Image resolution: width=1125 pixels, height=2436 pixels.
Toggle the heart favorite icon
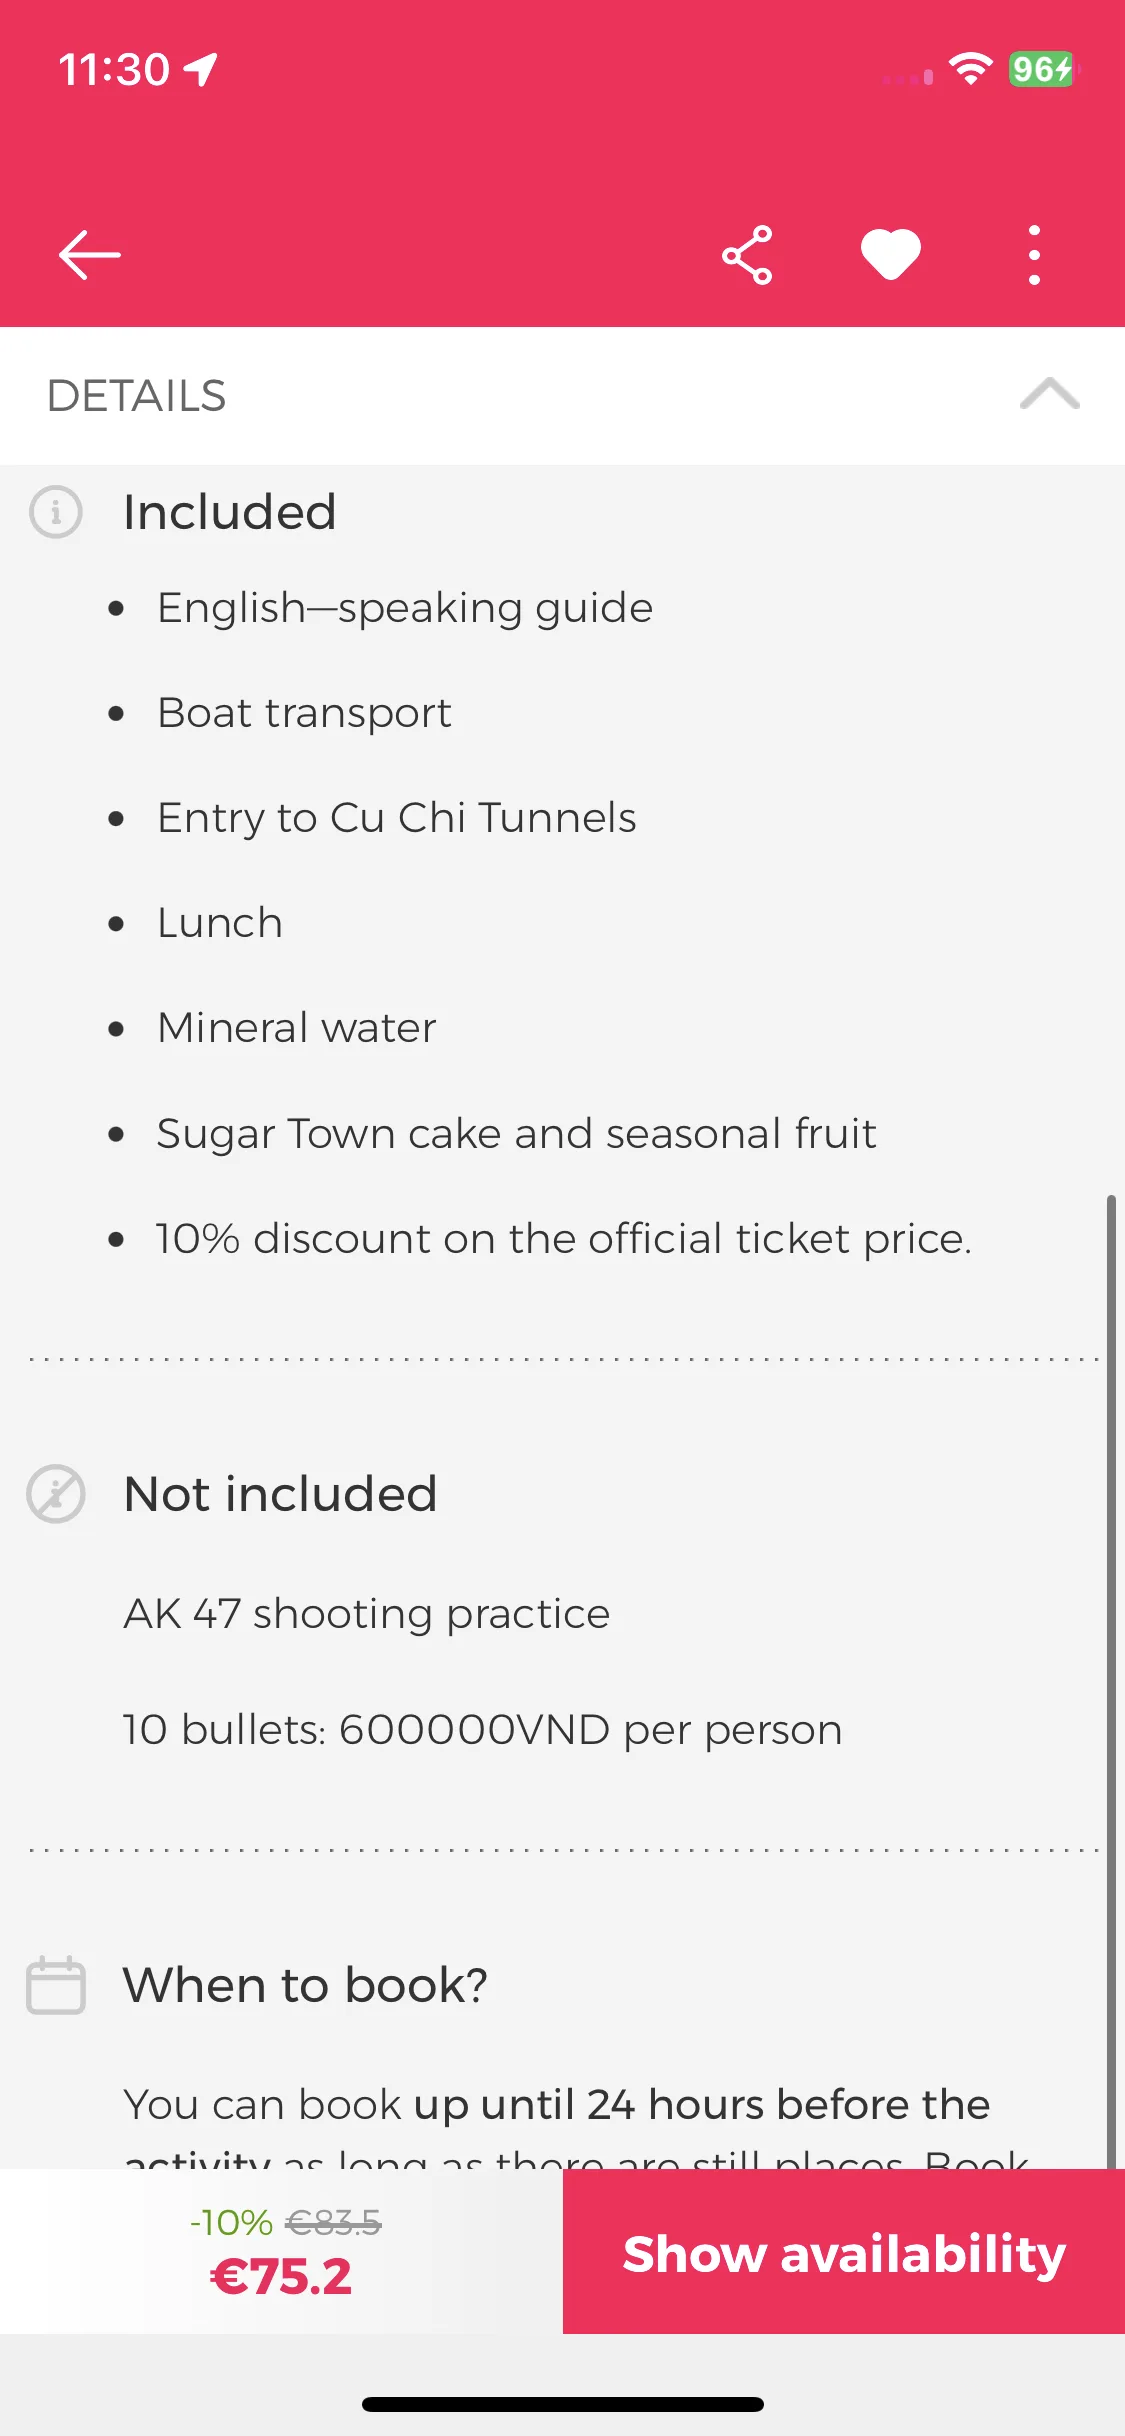point(890,255)
